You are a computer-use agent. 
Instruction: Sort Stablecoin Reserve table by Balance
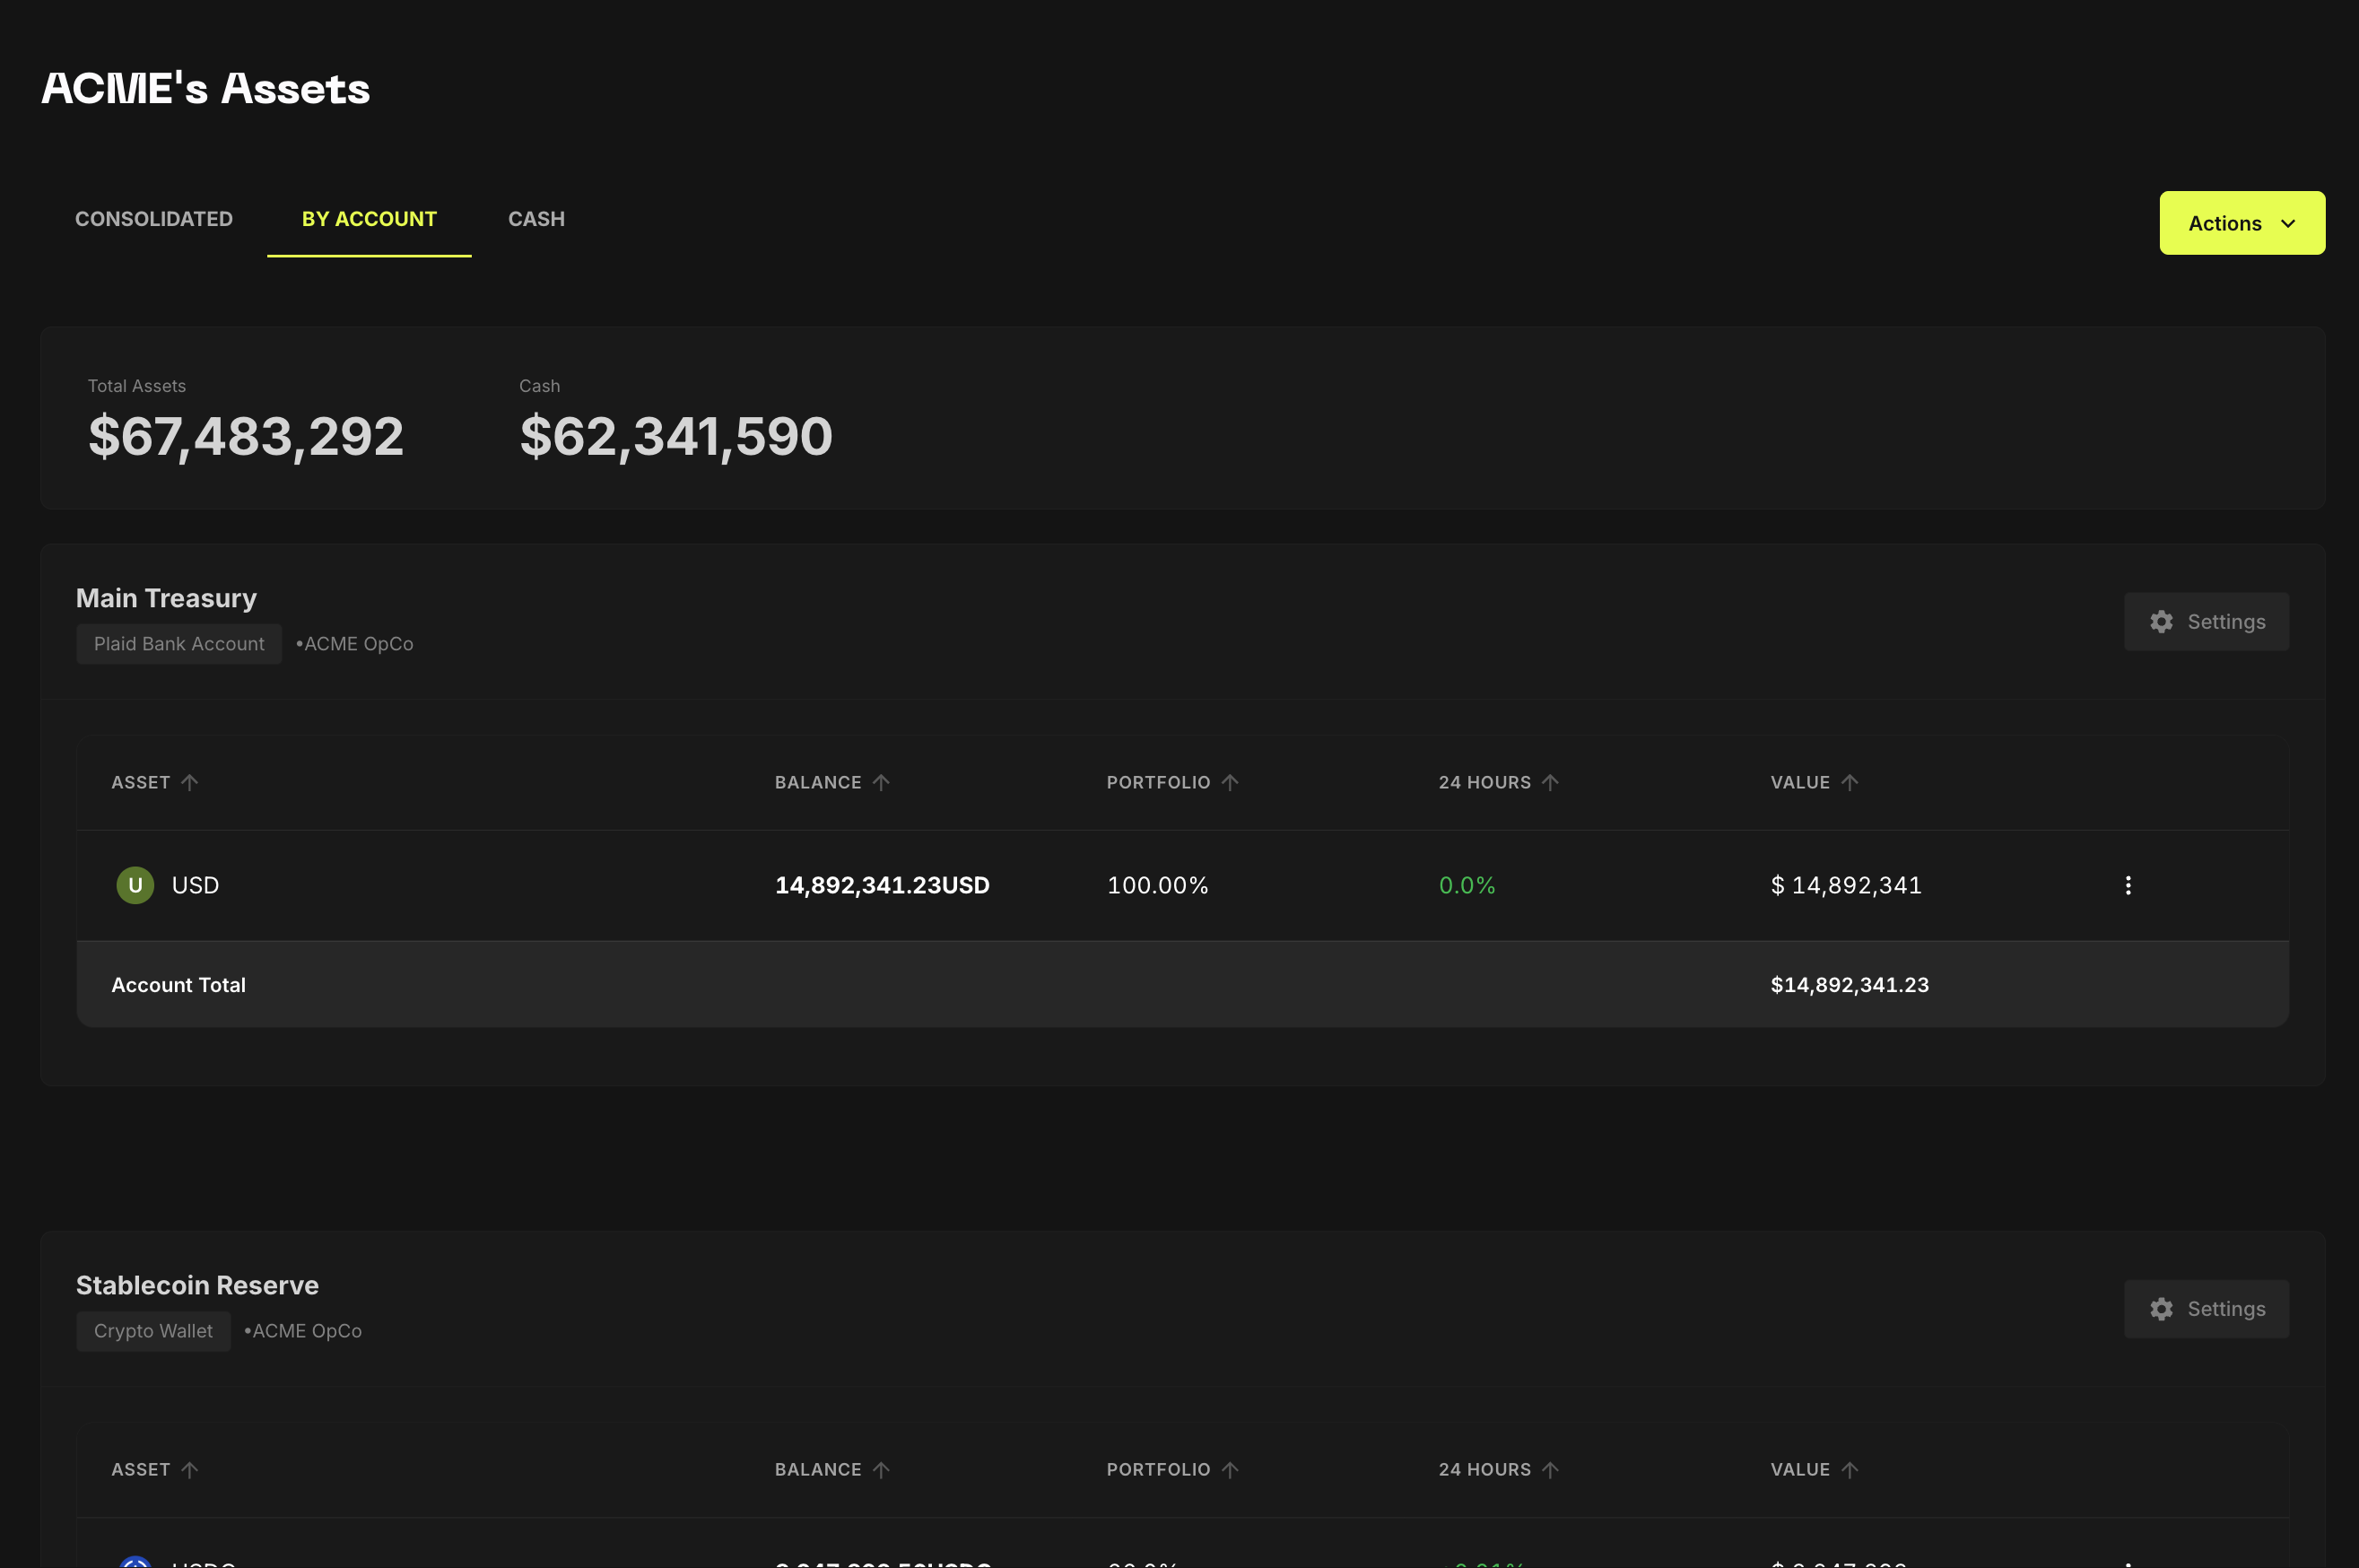832,1469
